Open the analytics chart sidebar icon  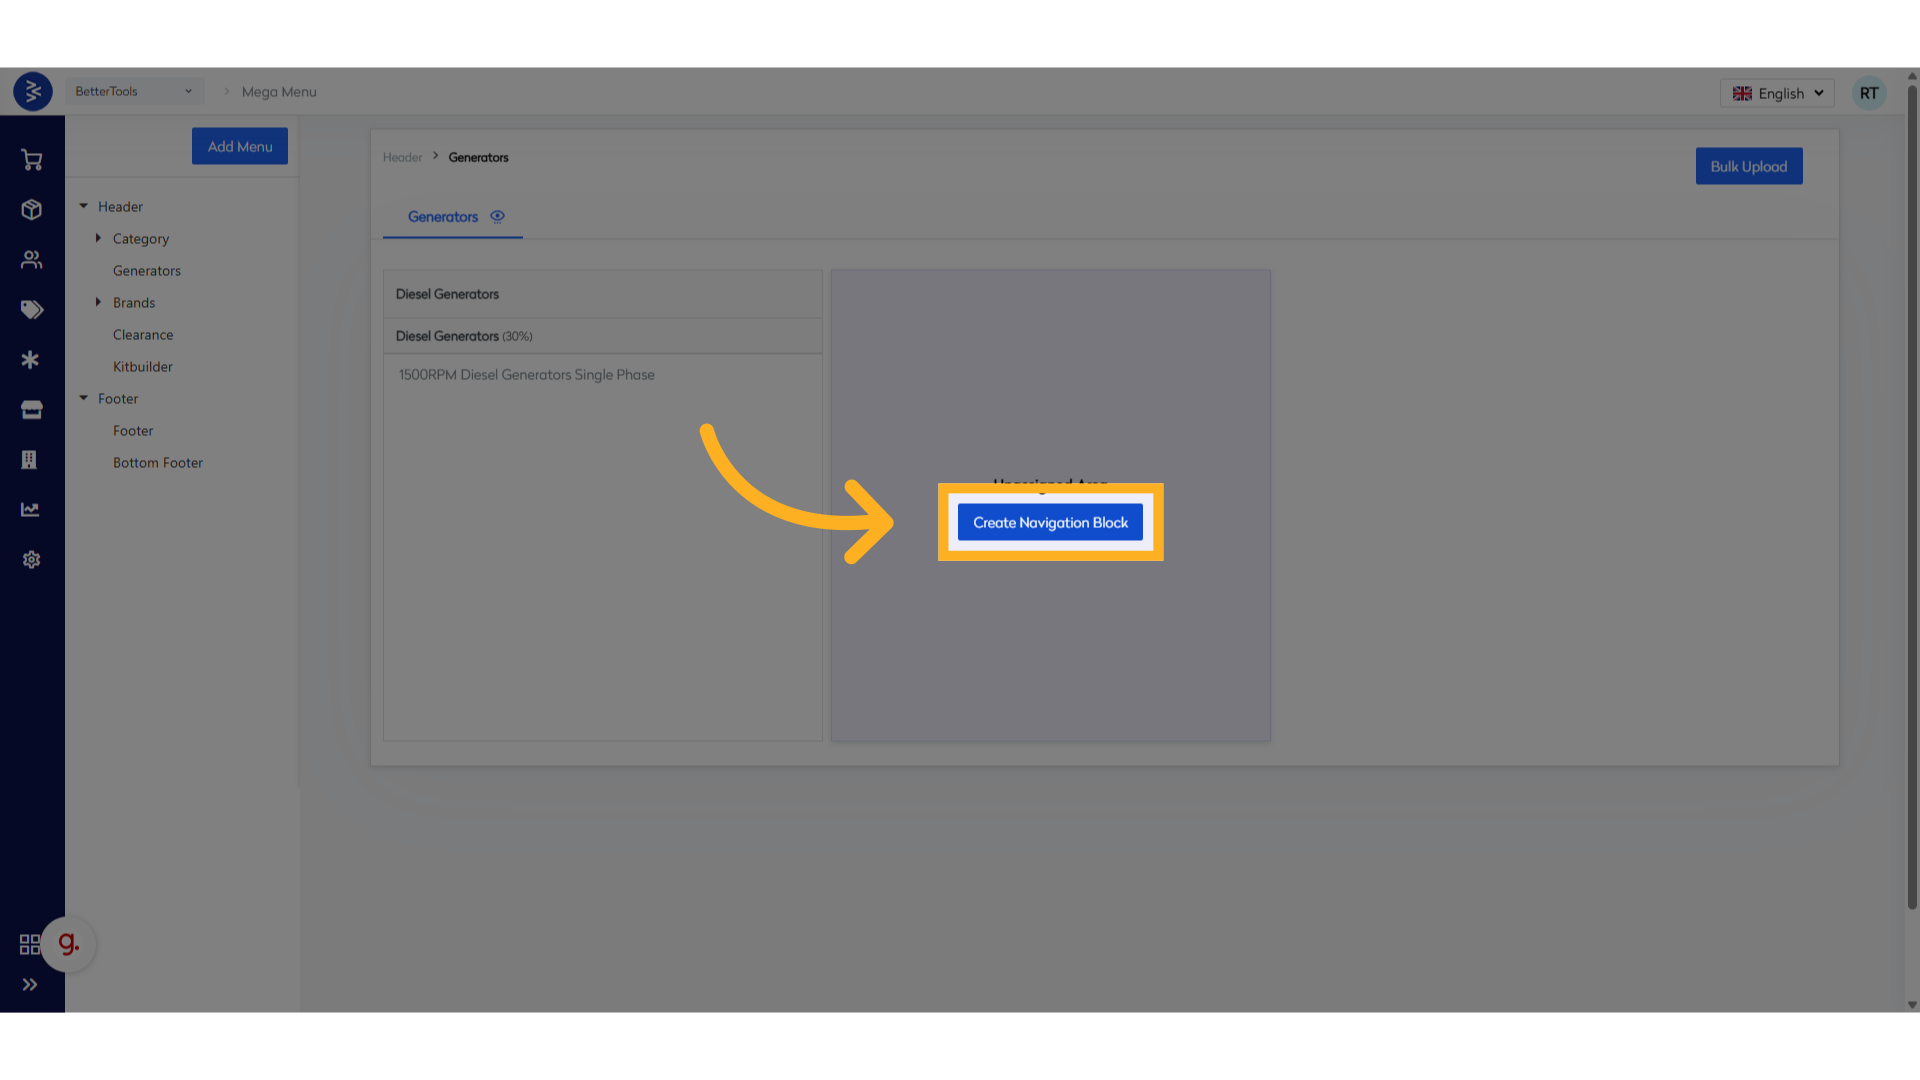point(31,510)
